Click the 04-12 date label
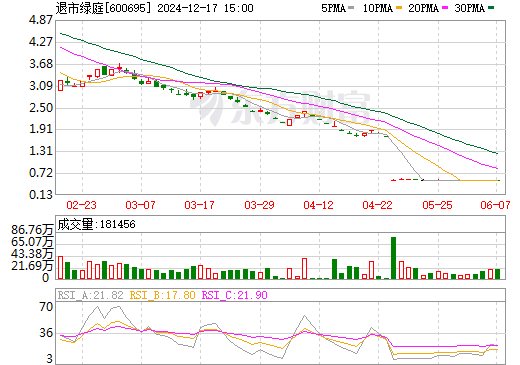 (318, 205)
